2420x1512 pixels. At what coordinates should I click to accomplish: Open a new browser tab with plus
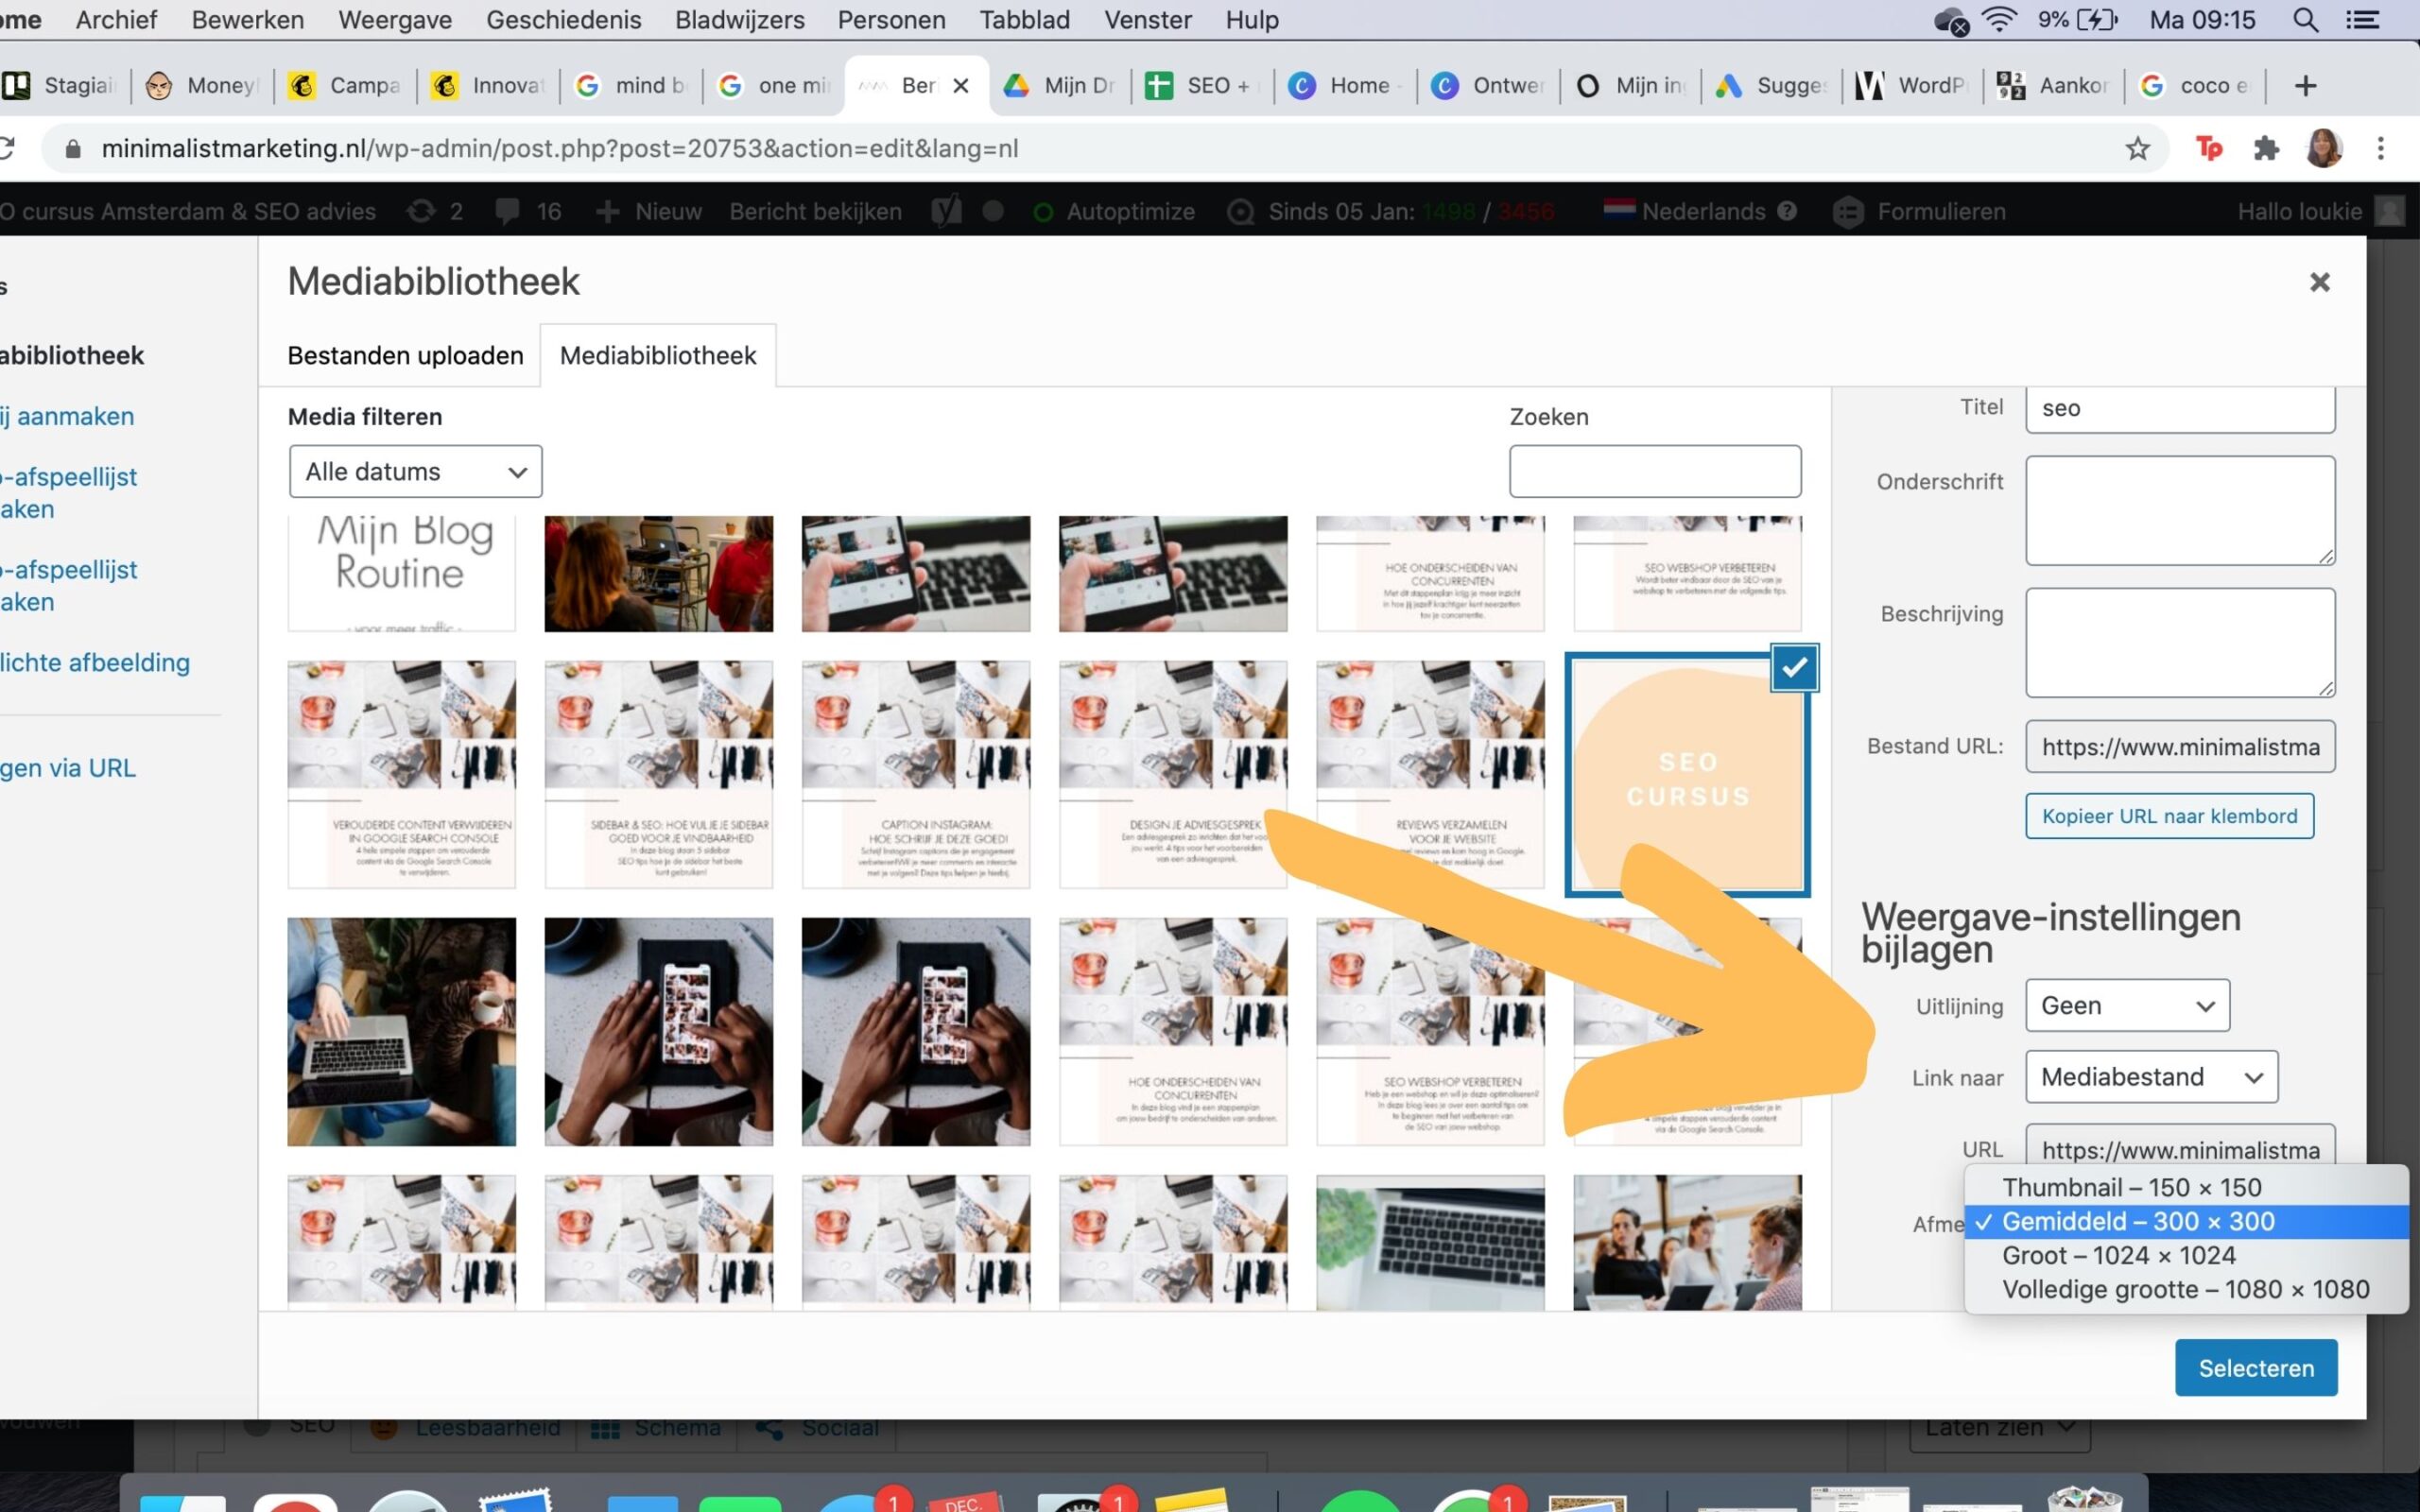pyautogui.click(x=2305, y=86)
